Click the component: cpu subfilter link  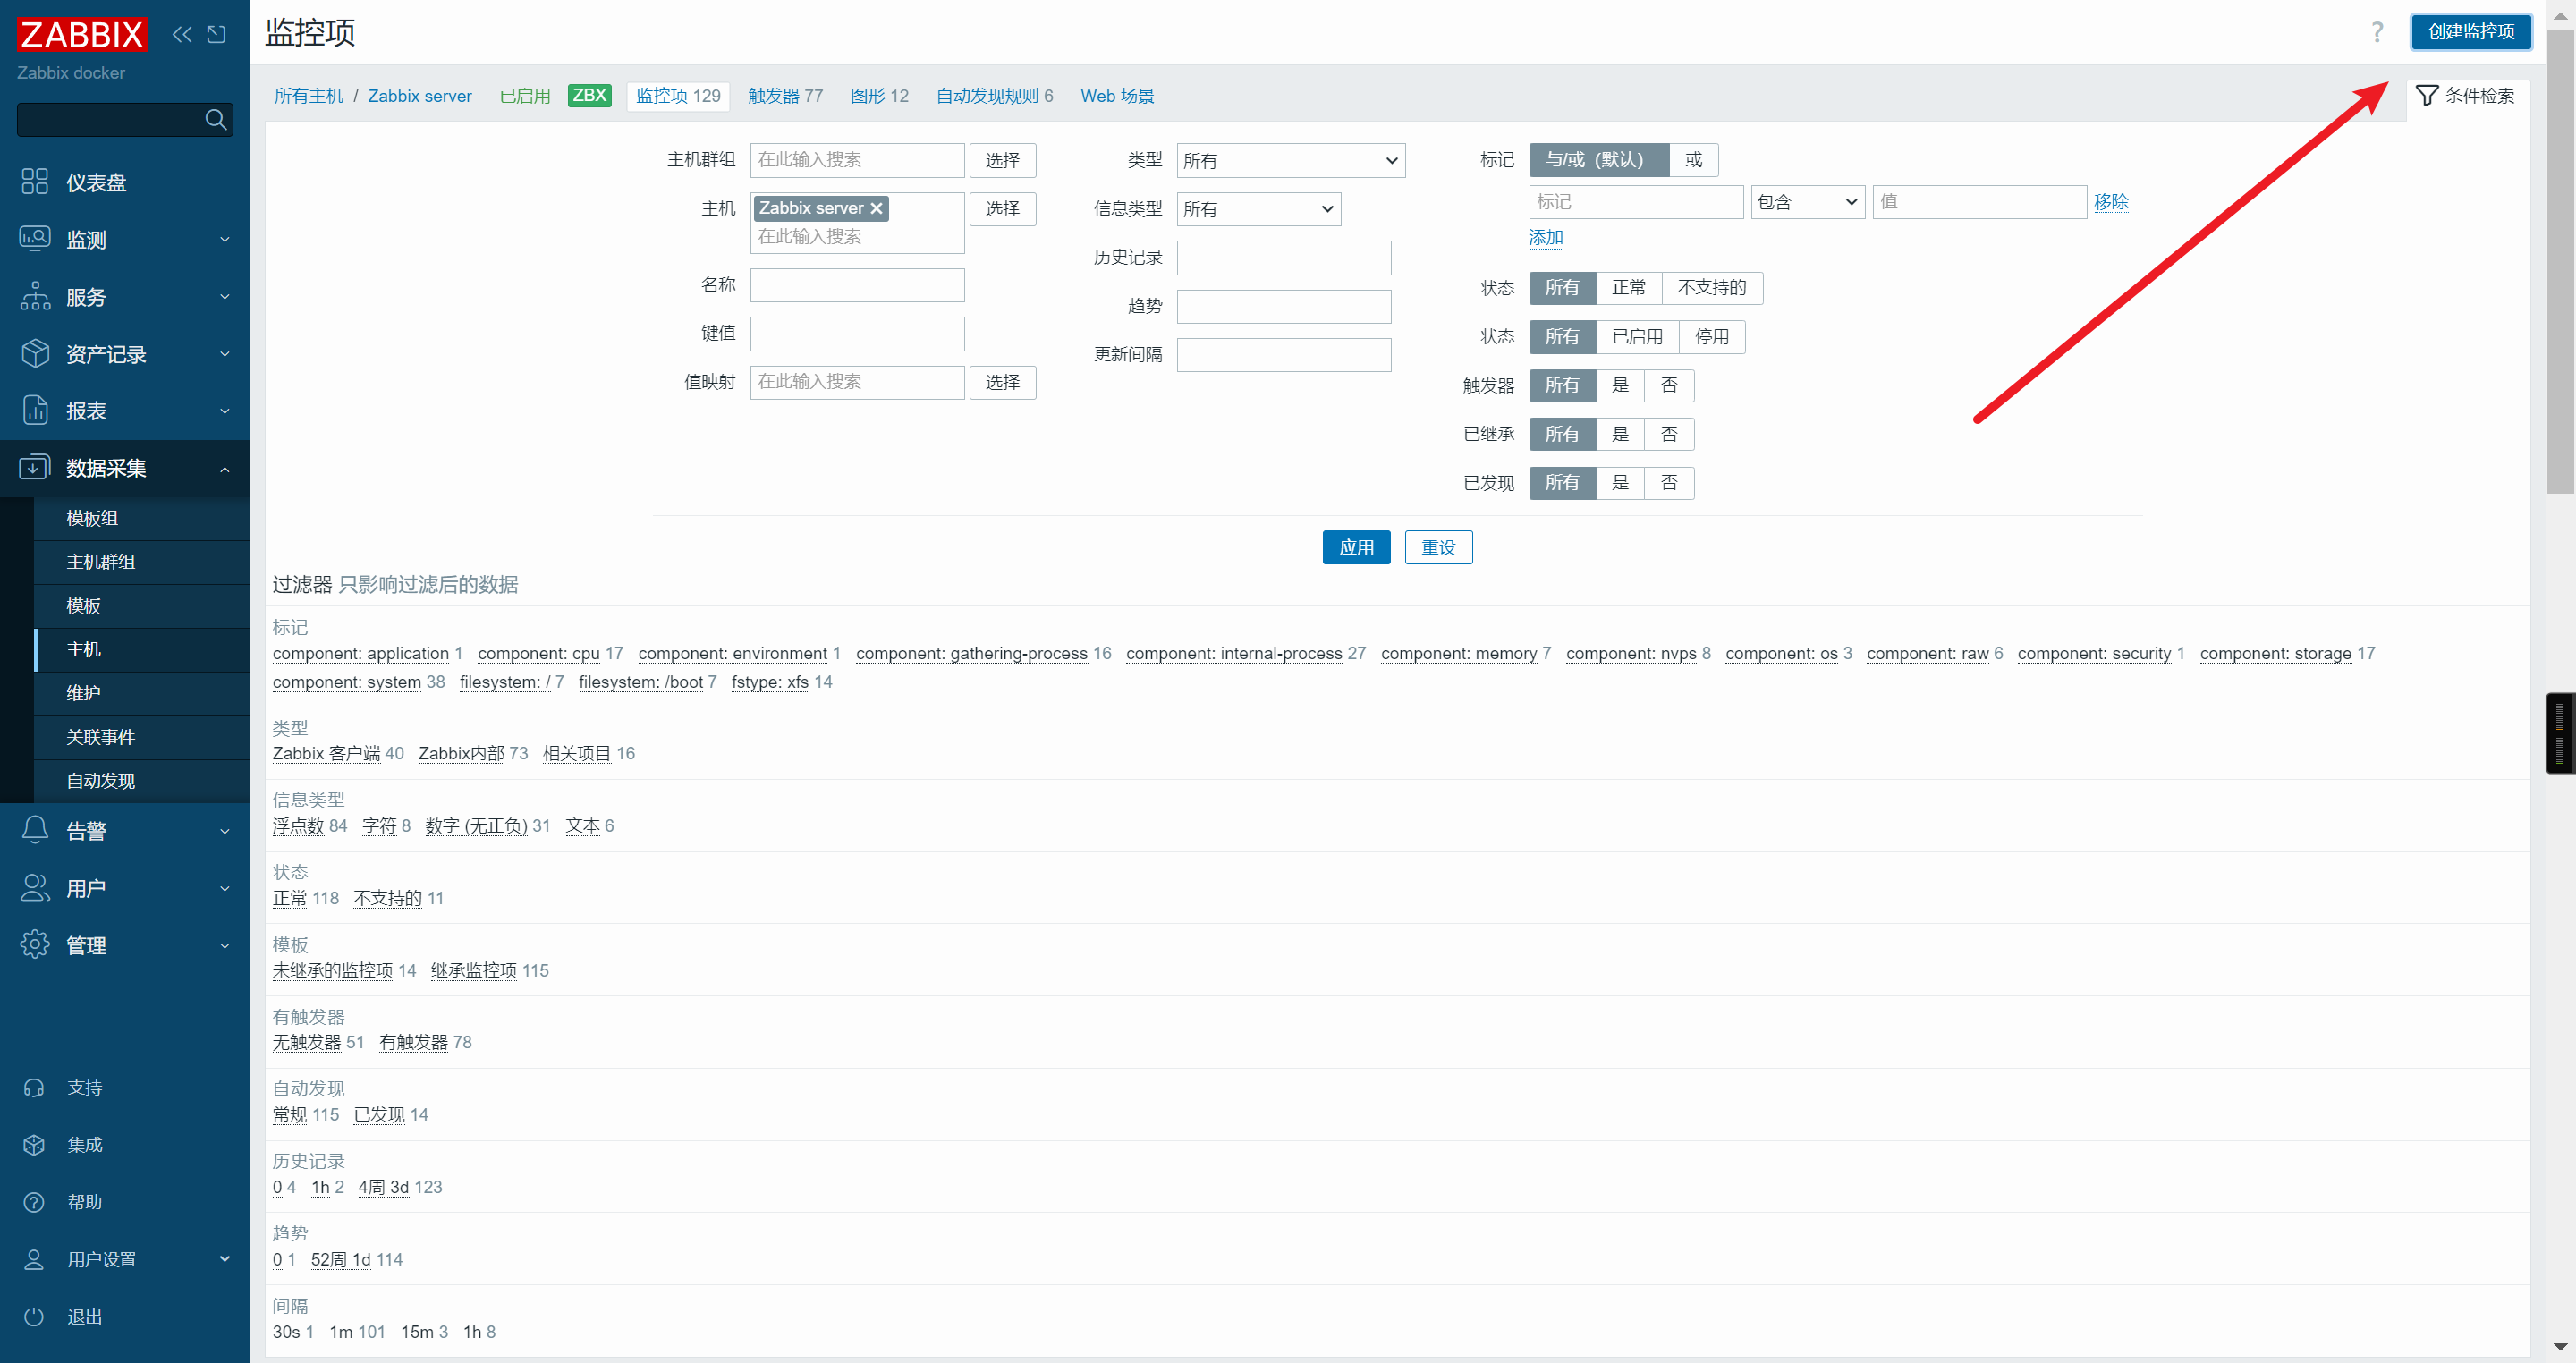[x=538, y=653]
